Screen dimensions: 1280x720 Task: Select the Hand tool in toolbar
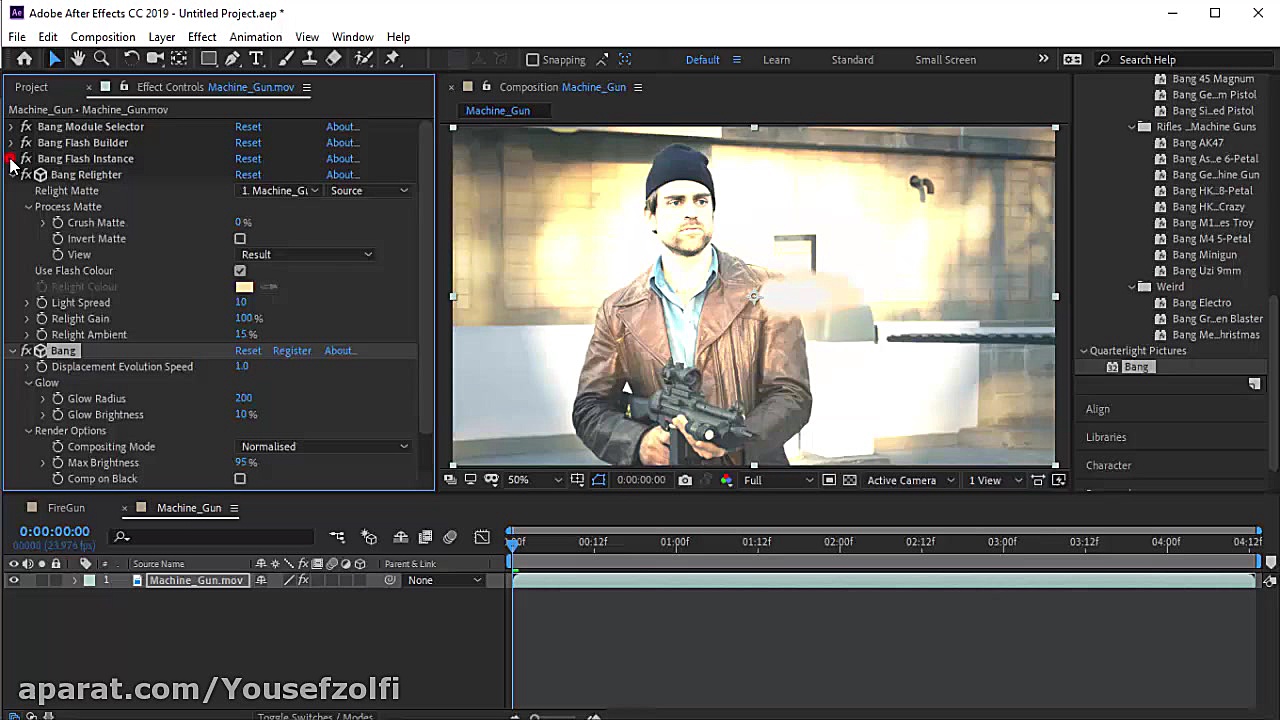point(78,59)
